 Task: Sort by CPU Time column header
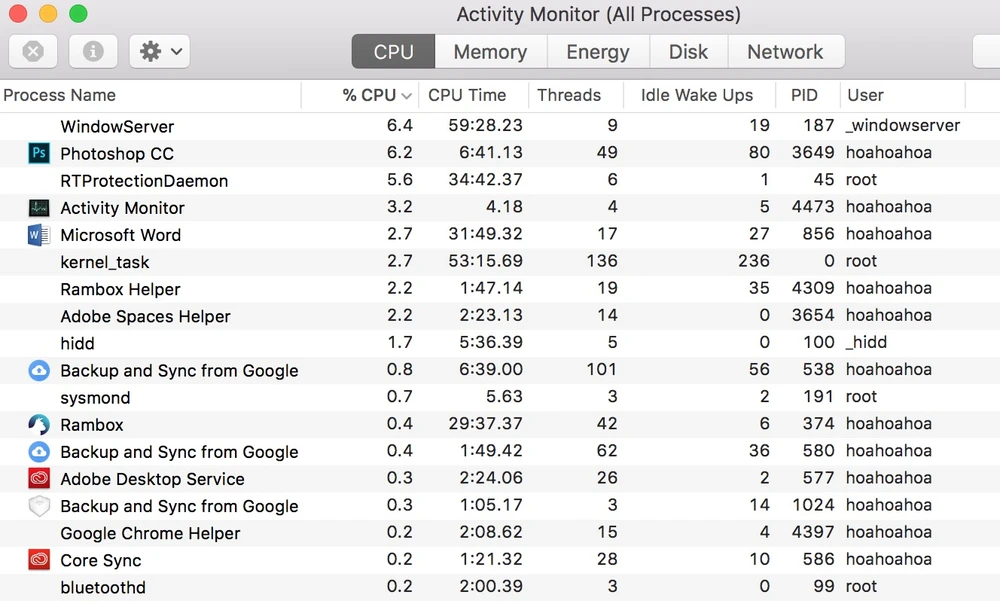467,96
